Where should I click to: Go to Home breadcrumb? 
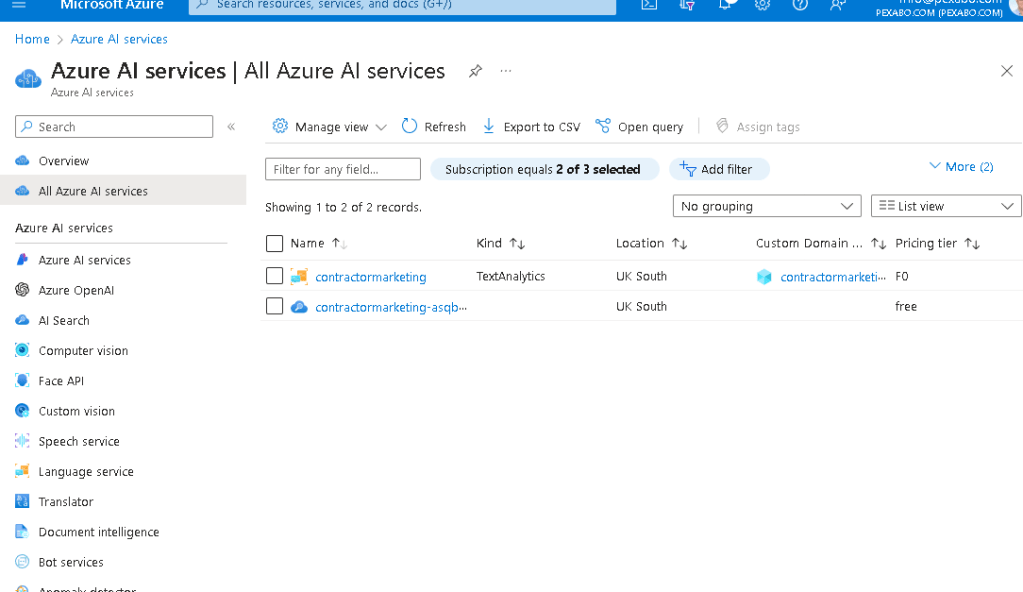(x=32, y=39)
